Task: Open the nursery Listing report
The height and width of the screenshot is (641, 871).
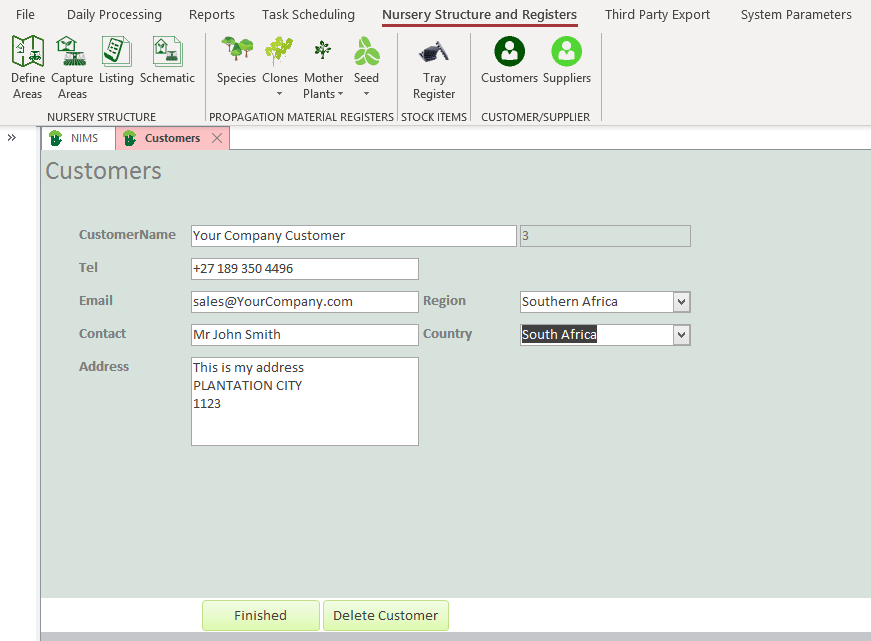Action: pos(116,60)
